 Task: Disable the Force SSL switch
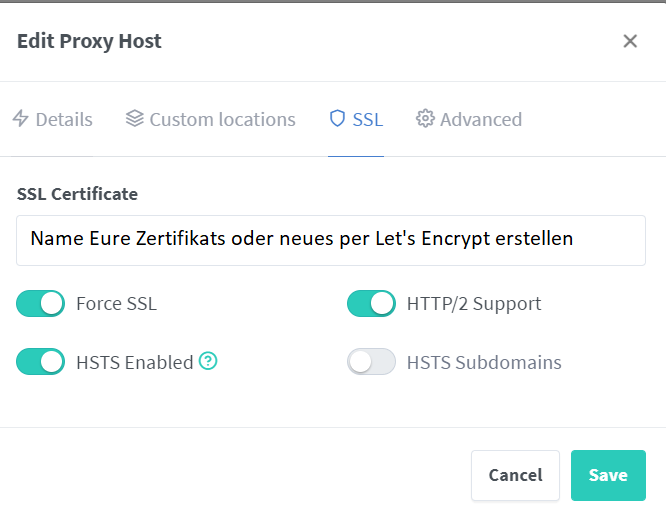pos(40,303)
